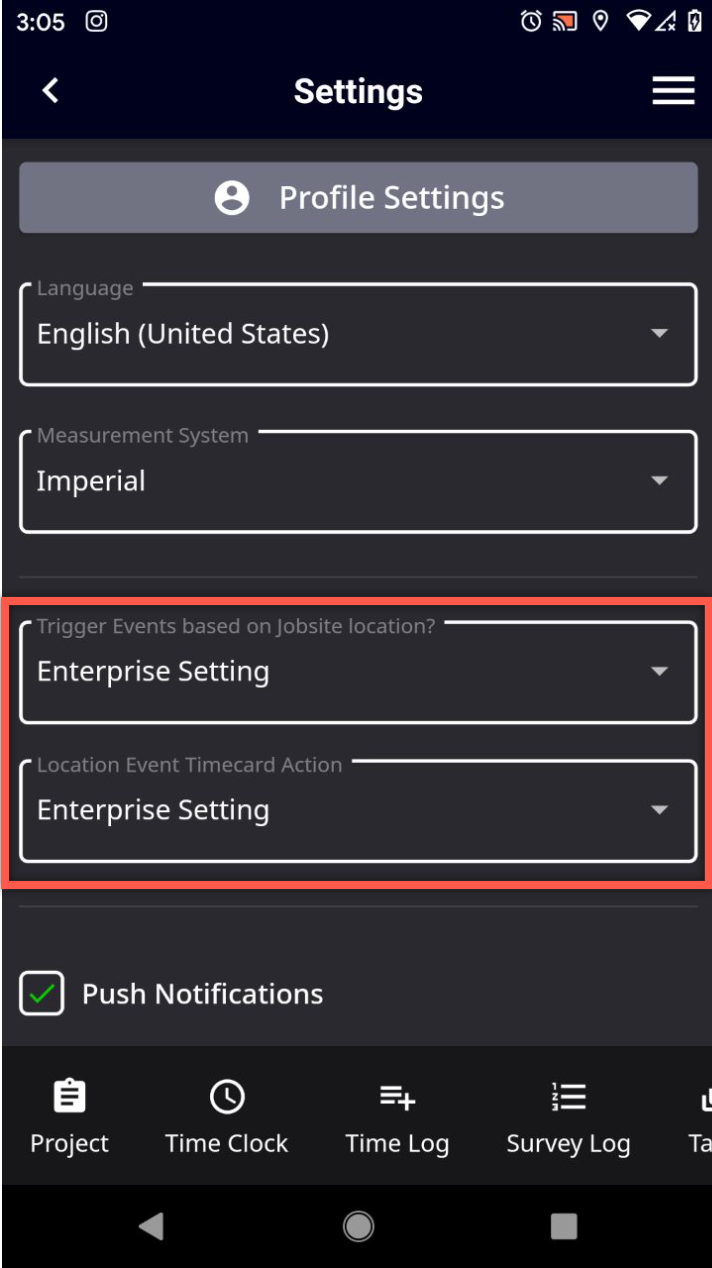Tap the Android back triangle
This screenshot has width=712, height=1268.
(151, 1226)
